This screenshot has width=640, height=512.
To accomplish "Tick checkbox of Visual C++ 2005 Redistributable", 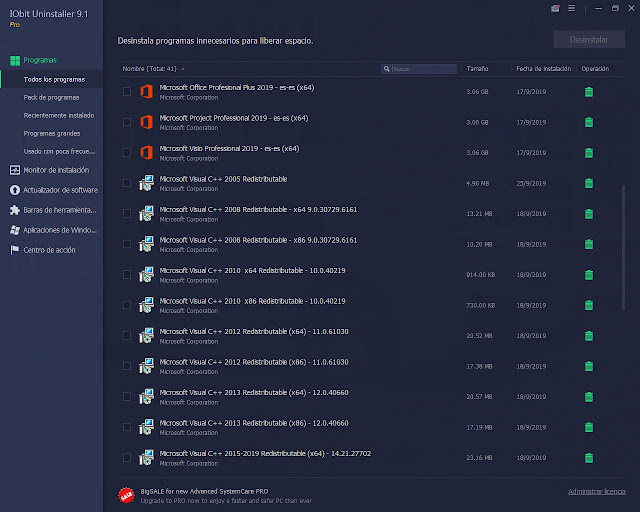I will (127, 183).
